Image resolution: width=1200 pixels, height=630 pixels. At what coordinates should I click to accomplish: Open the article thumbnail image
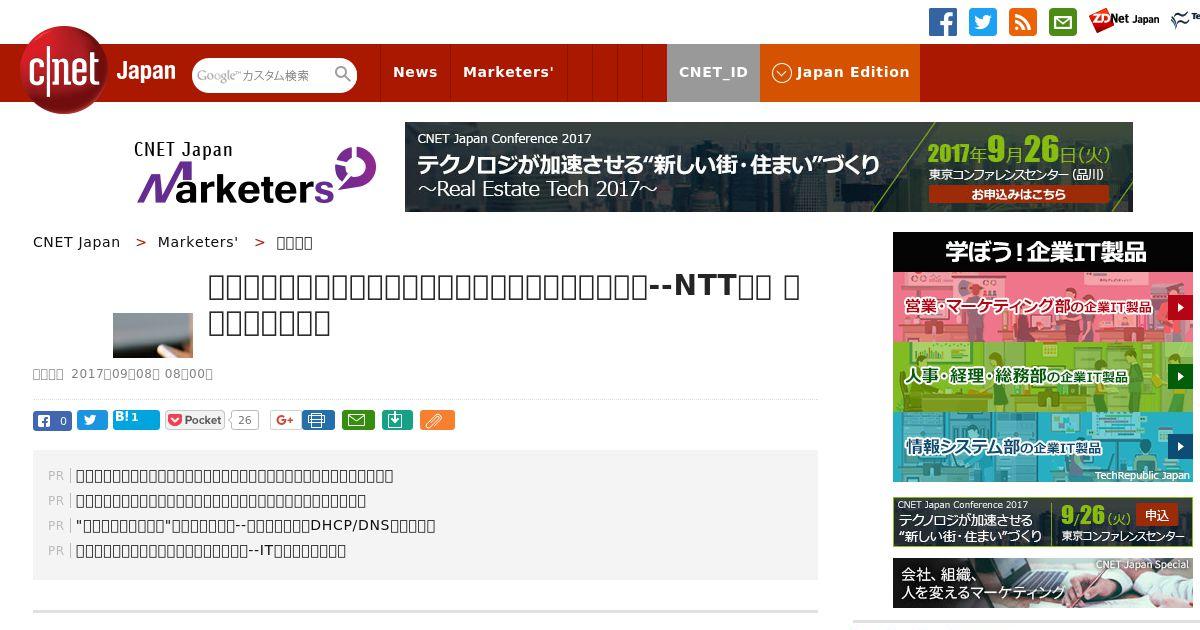[153, 335]
